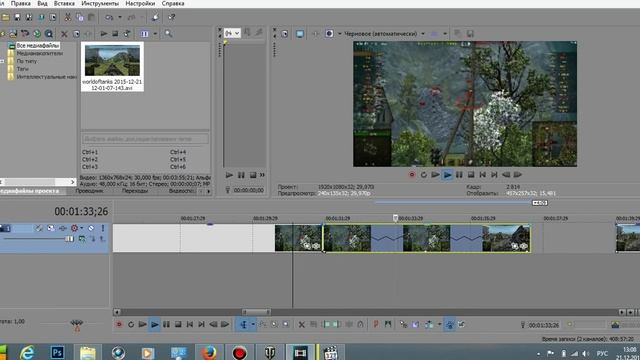640x360 pixels.
Task: Go to End button under preview window
Action: [494, 175]
